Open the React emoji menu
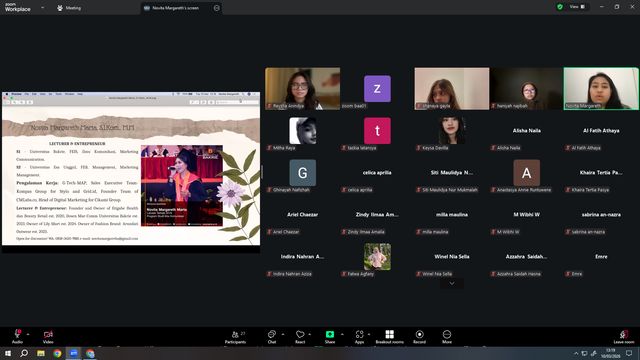This screenshot has width=640, height=360. (300, 337)
